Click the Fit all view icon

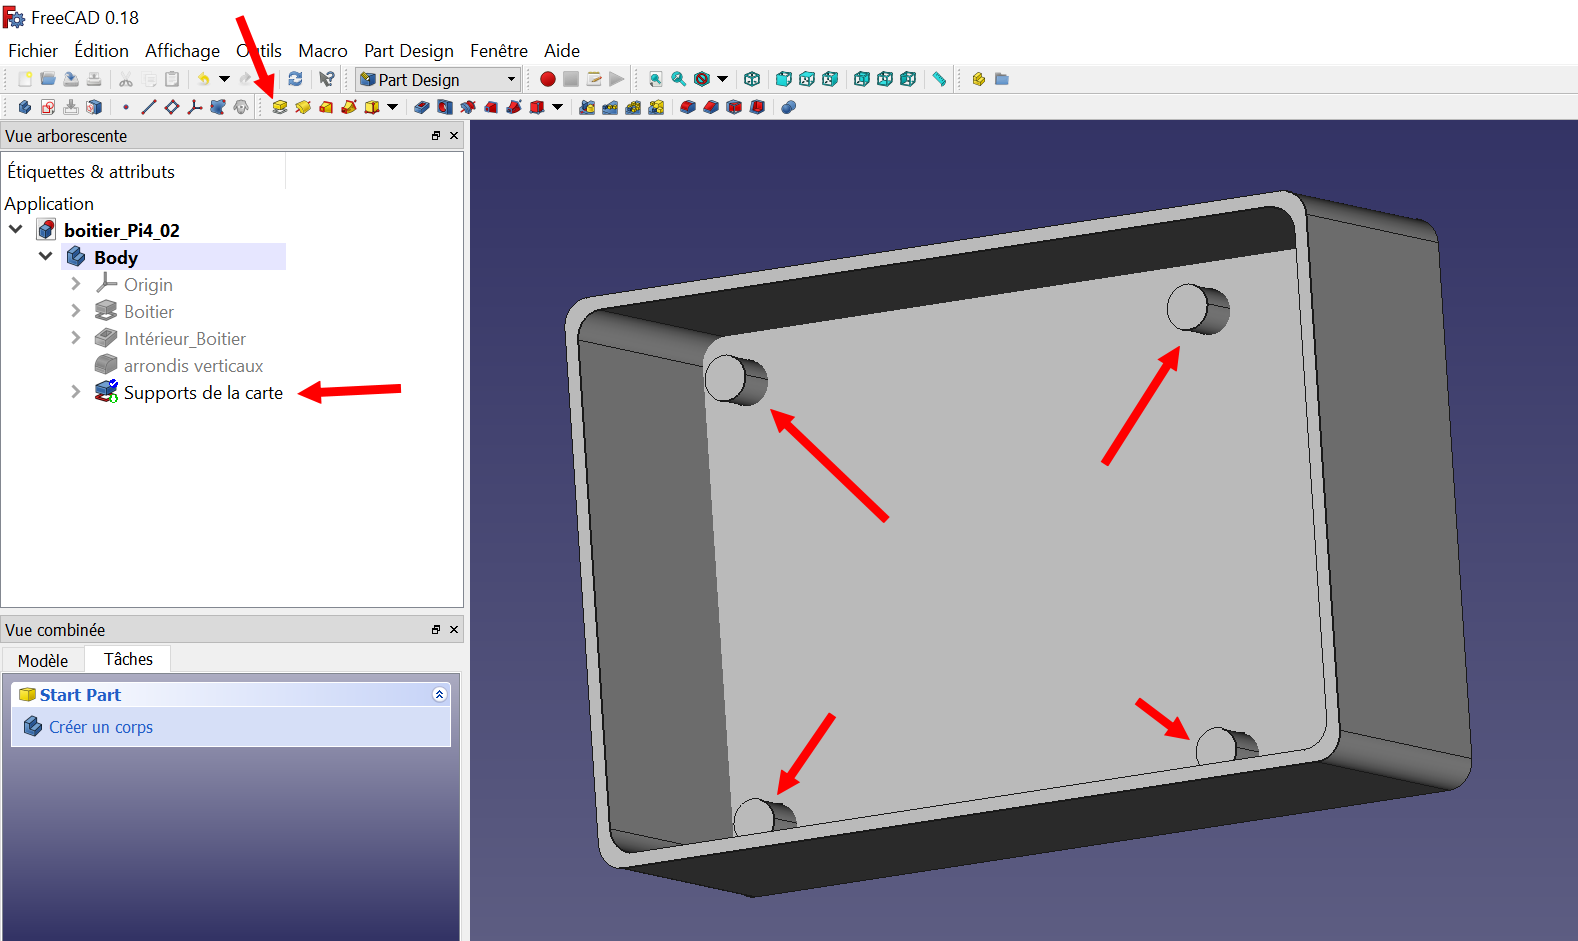[x=656, y=79]
